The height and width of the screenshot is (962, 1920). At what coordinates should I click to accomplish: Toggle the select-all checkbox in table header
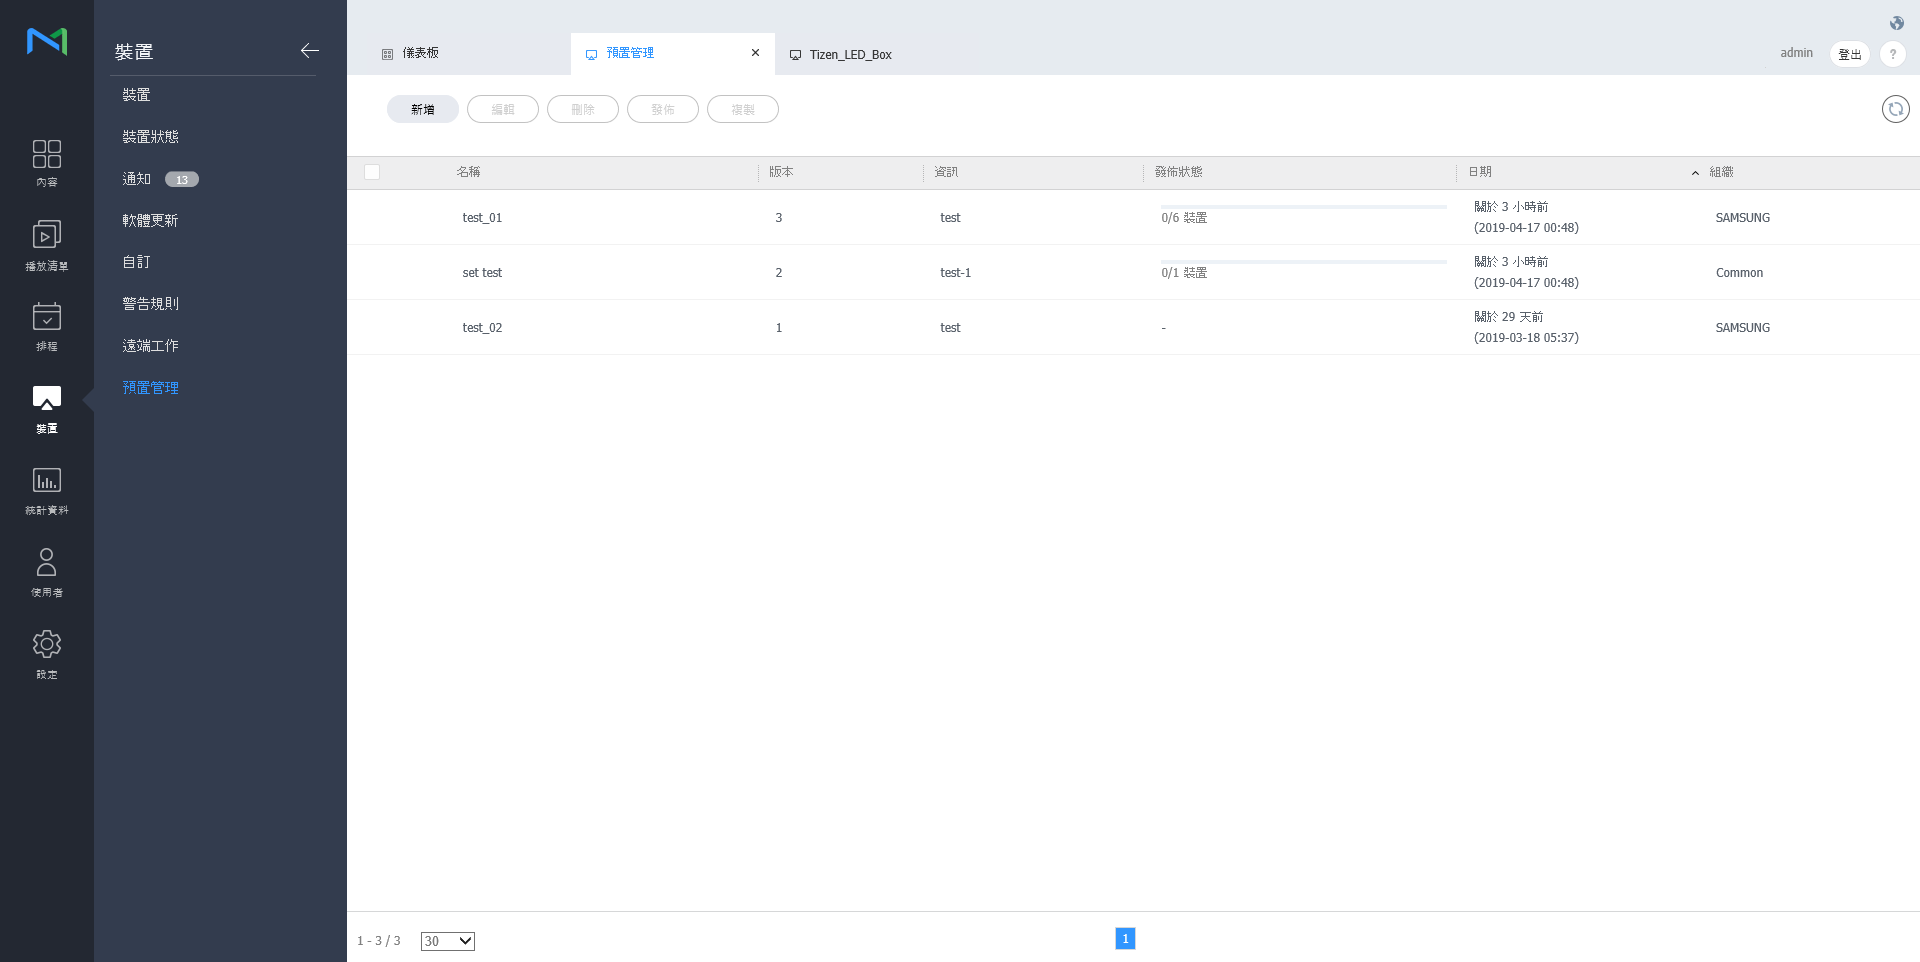pyautogui.click(x=372, y=172)
